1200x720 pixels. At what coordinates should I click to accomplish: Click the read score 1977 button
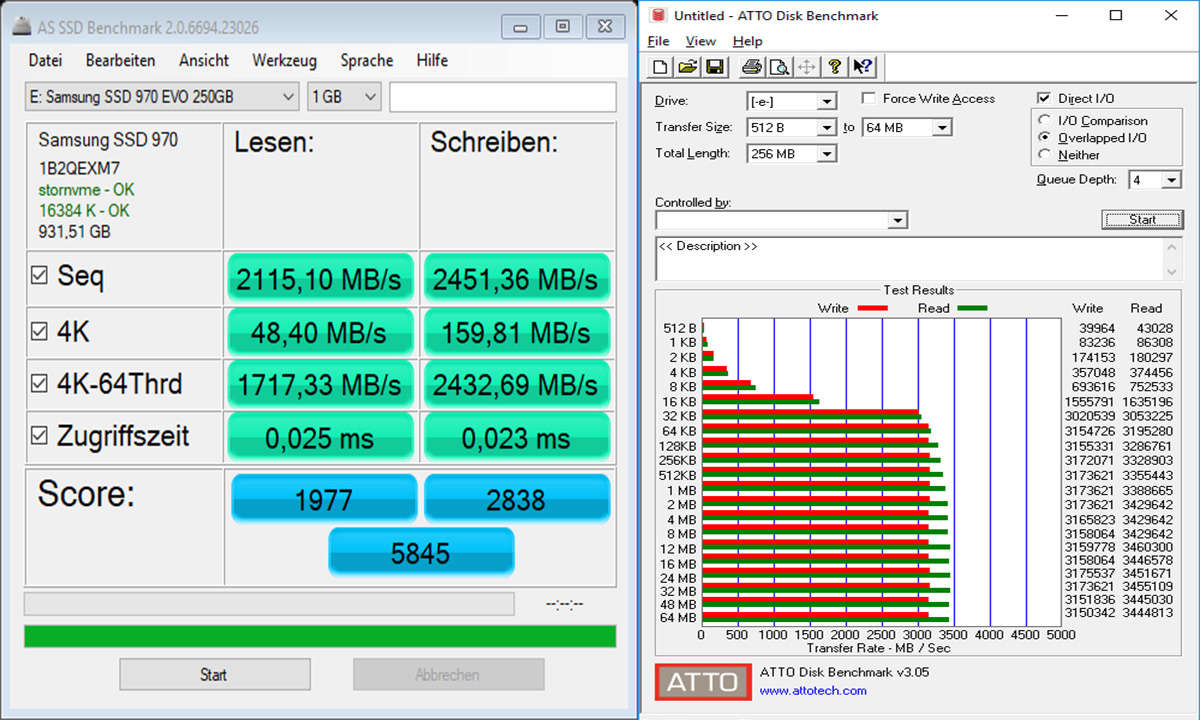[x=323, y=499]
